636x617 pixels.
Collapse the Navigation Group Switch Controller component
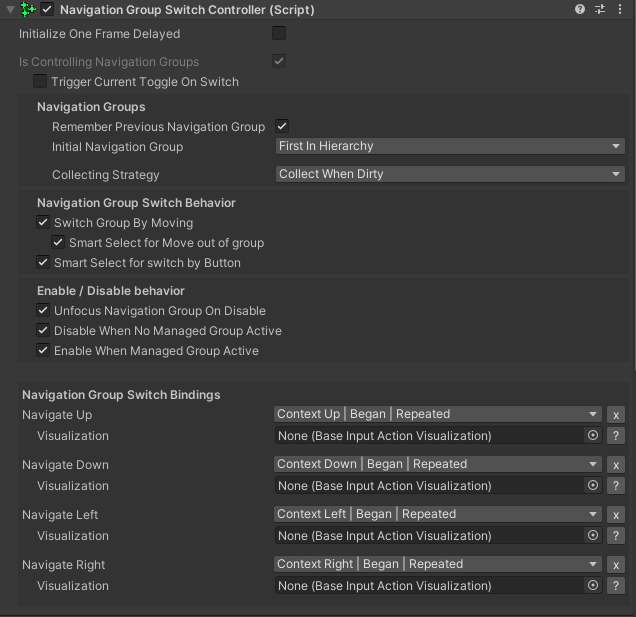coord(10,9)
